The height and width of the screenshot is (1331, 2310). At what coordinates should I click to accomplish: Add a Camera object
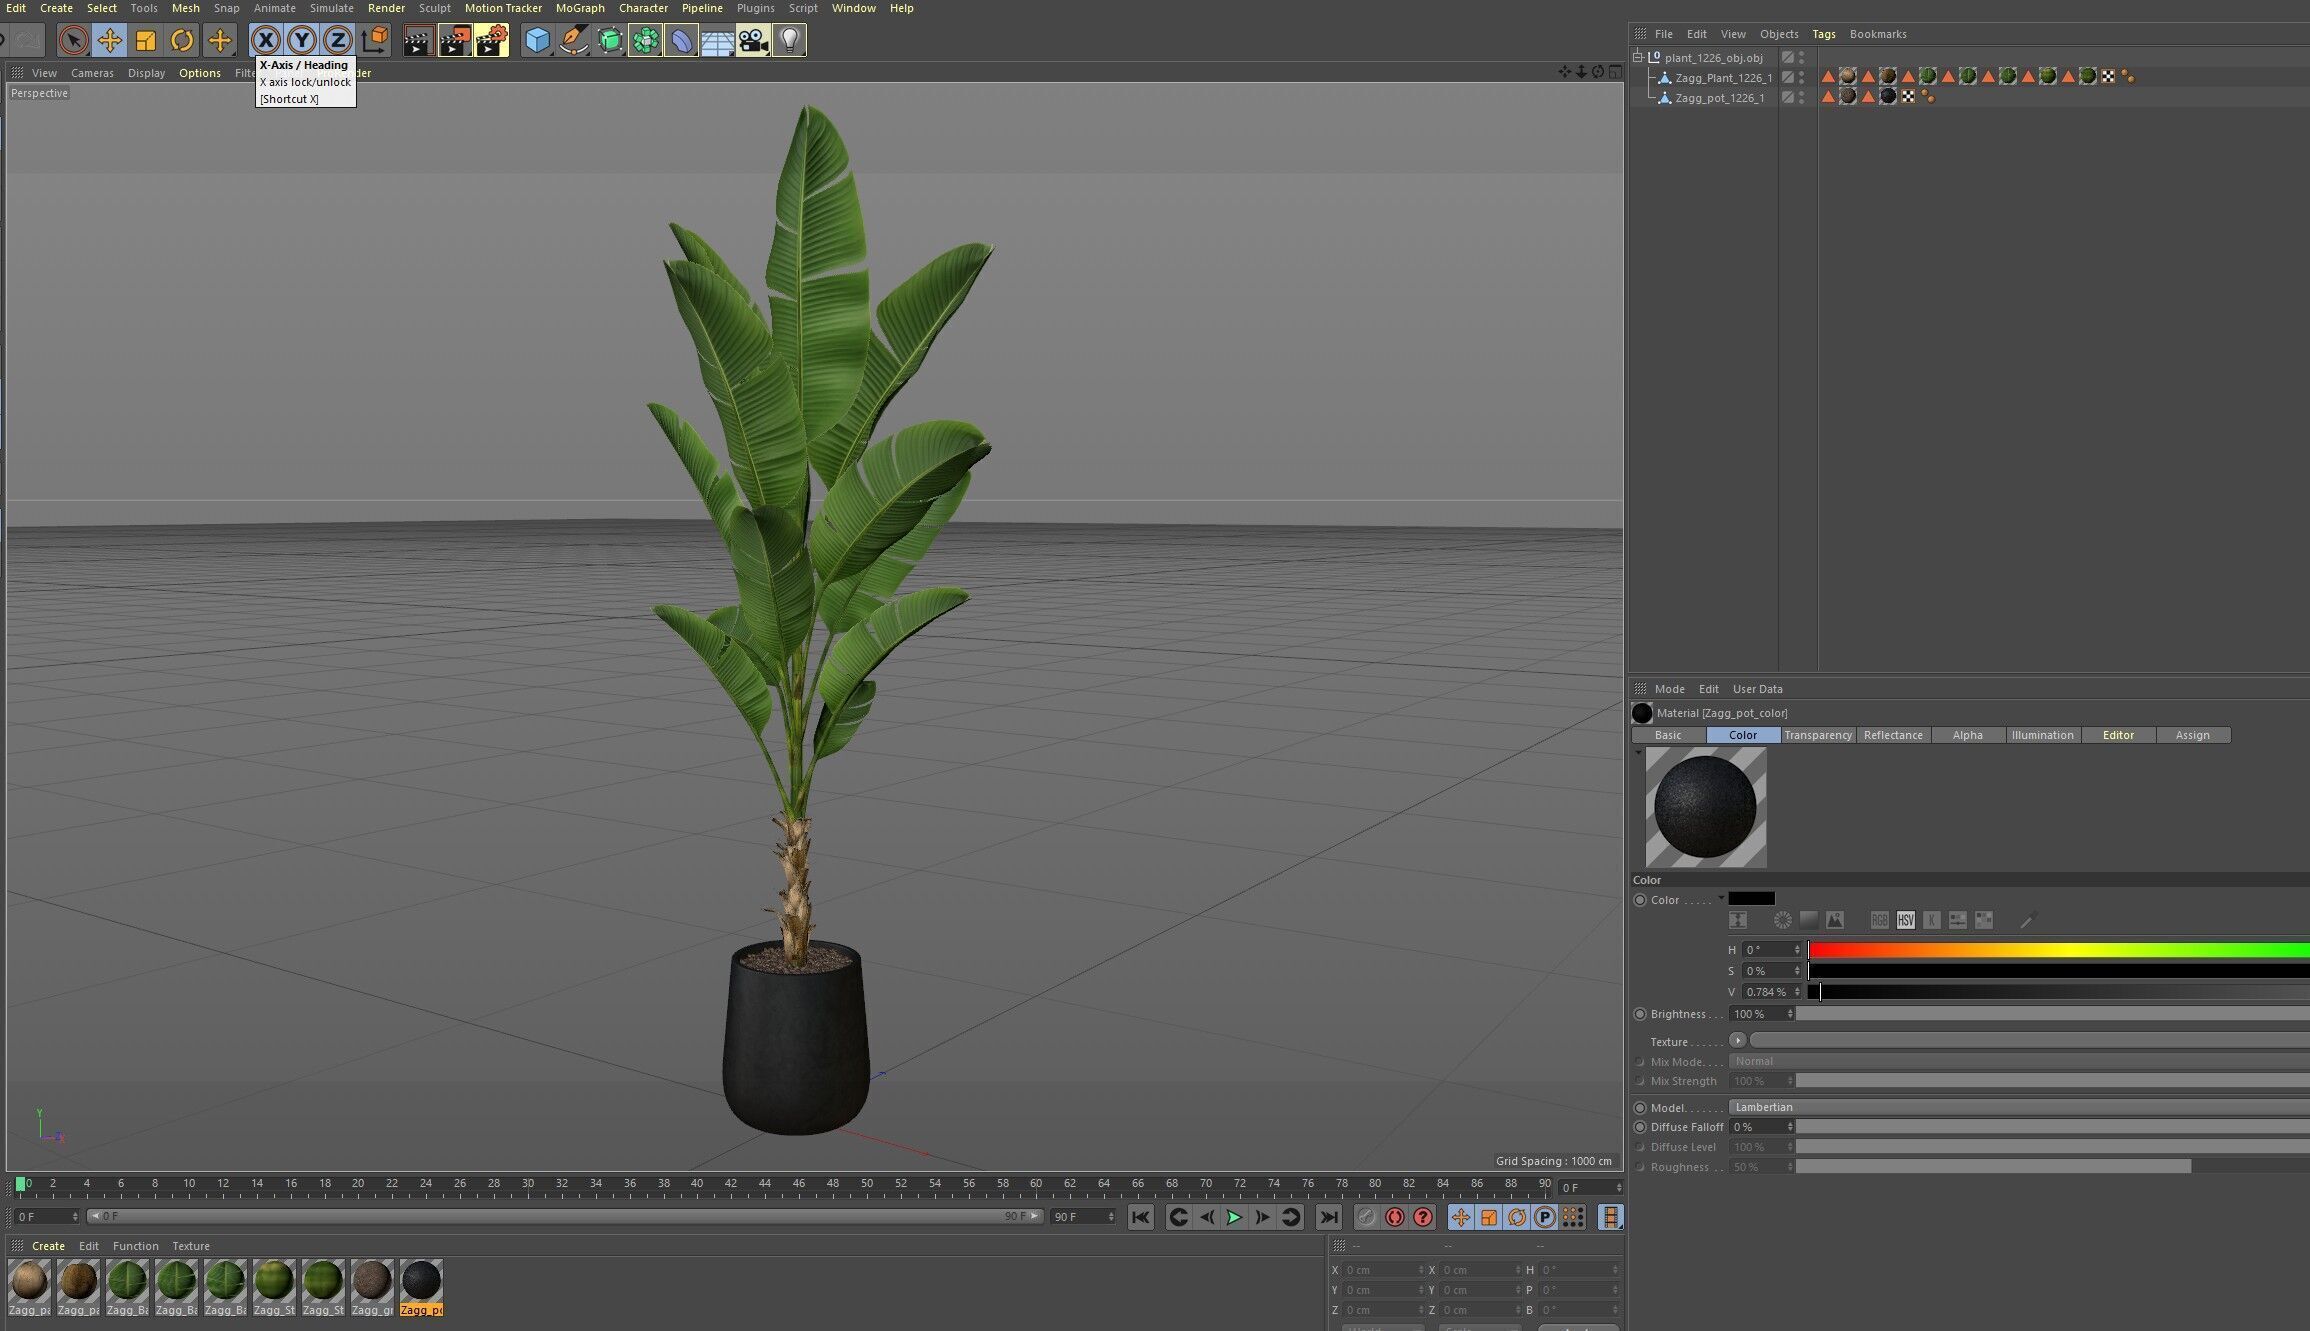[x=753, y=41]
